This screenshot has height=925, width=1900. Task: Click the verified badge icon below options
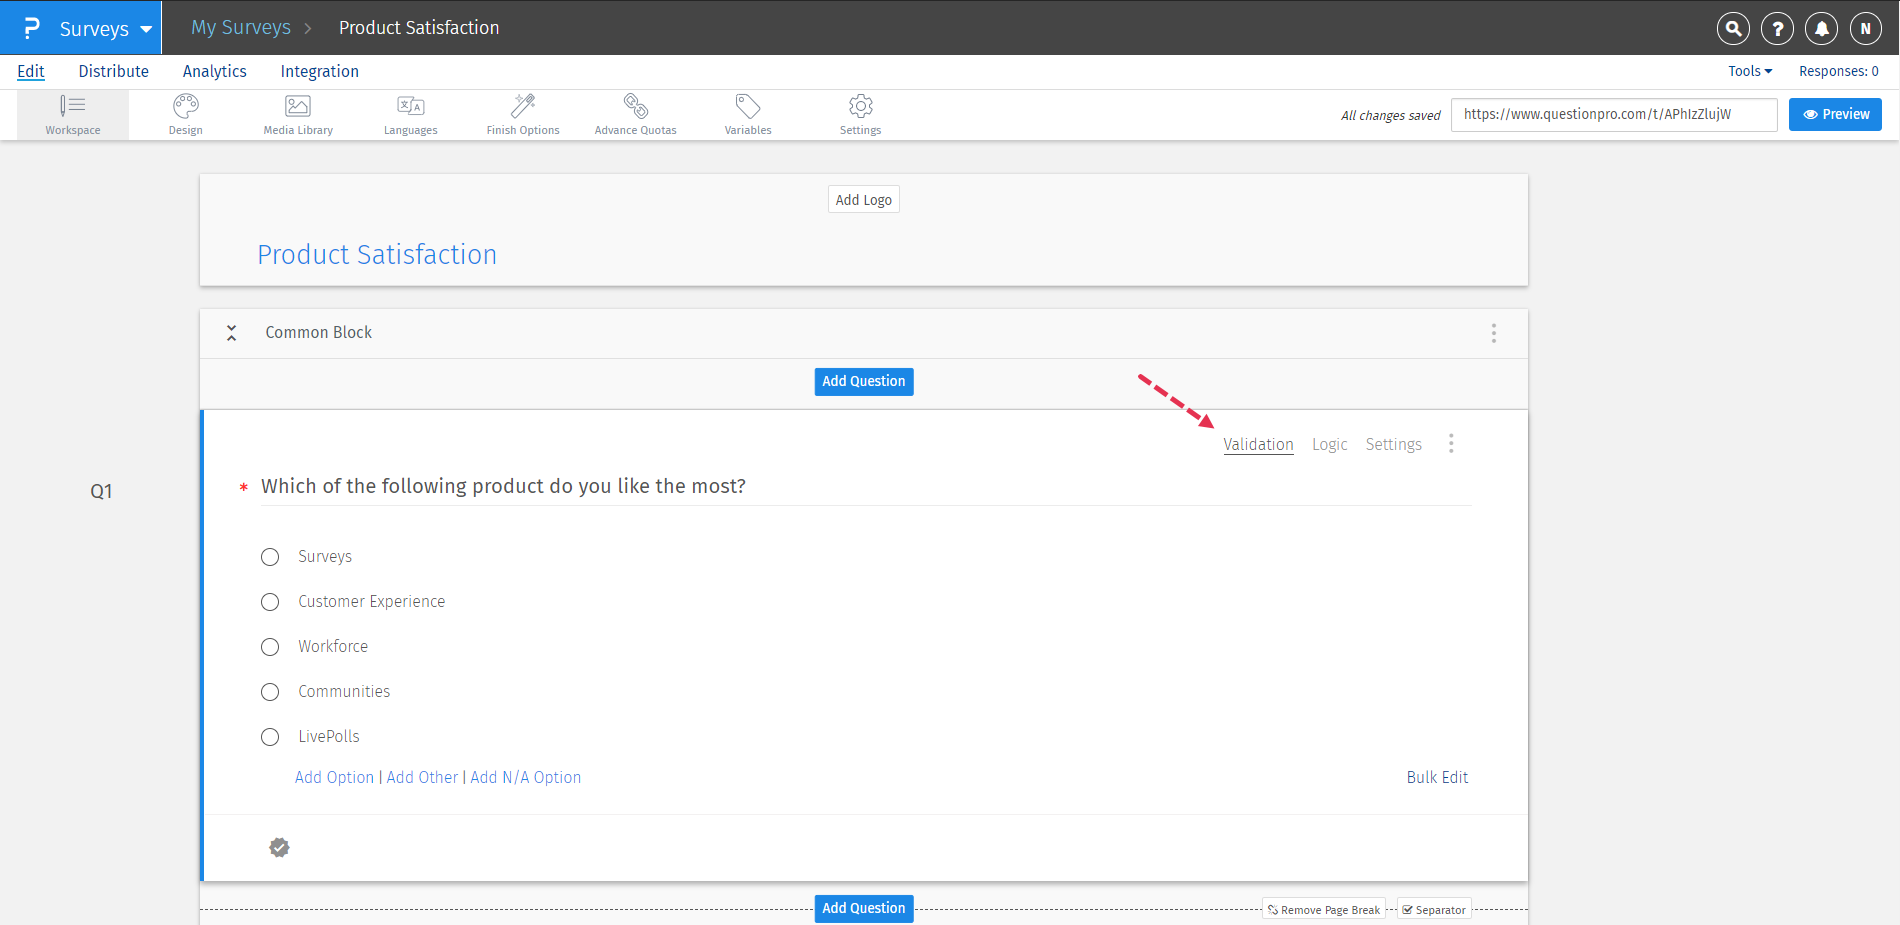280,848
